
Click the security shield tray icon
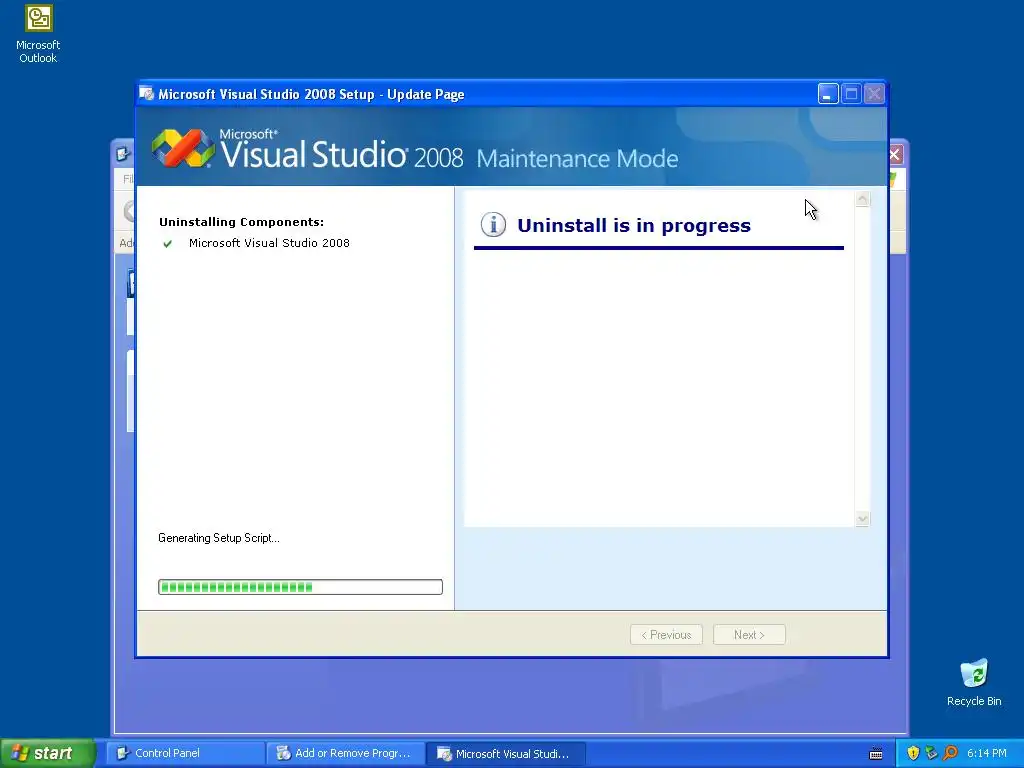click(x=913, y=753)
